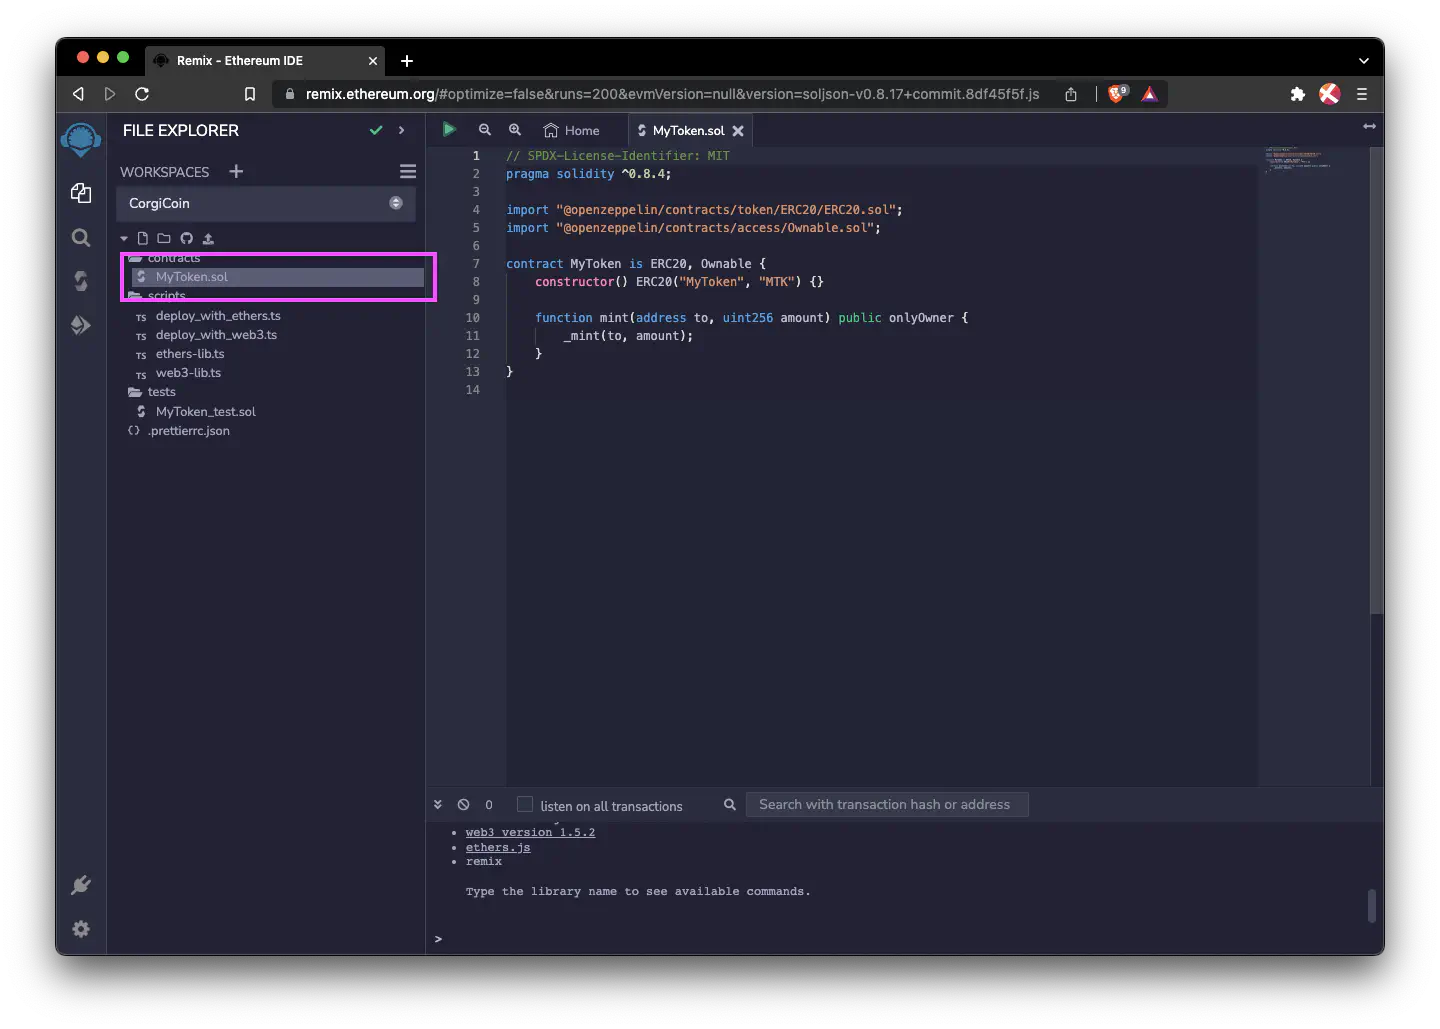Click line number 10 in gutter
The width and height of the screenshot is (1440, 1029).
coord(472,318)
